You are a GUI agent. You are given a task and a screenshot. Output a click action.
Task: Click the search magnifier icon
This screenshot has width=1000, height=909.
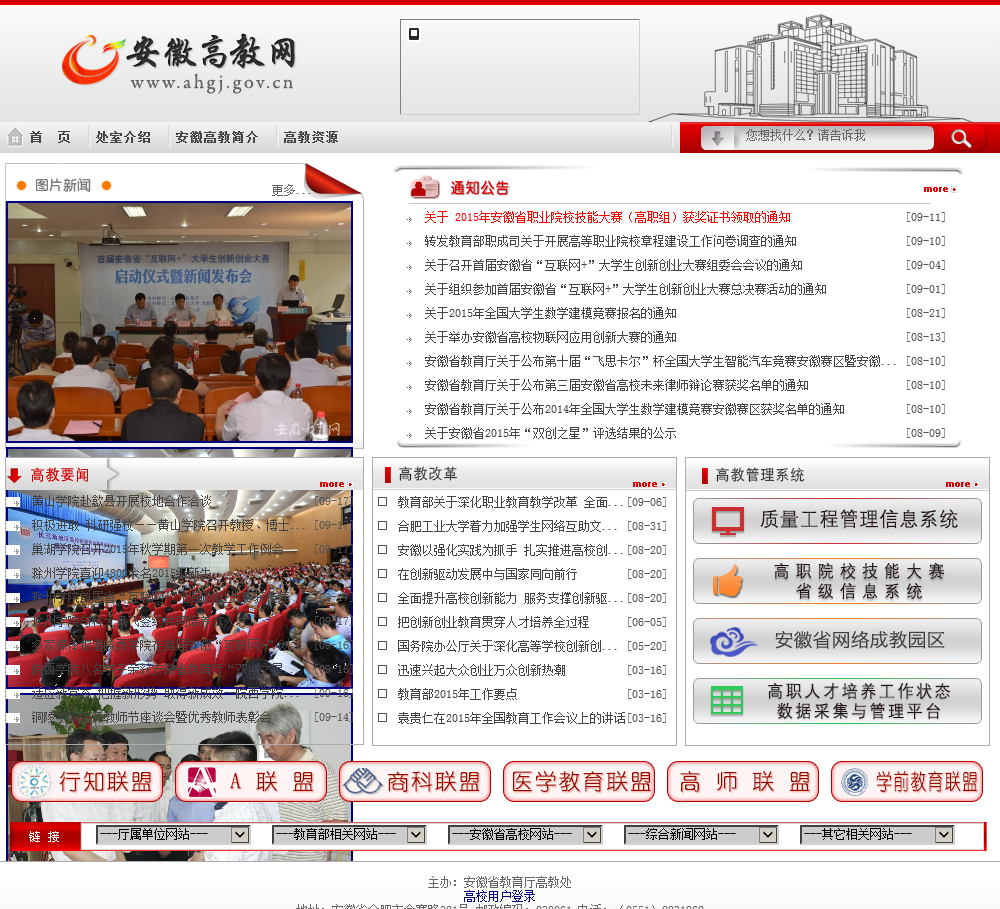(x=960, y=138)
